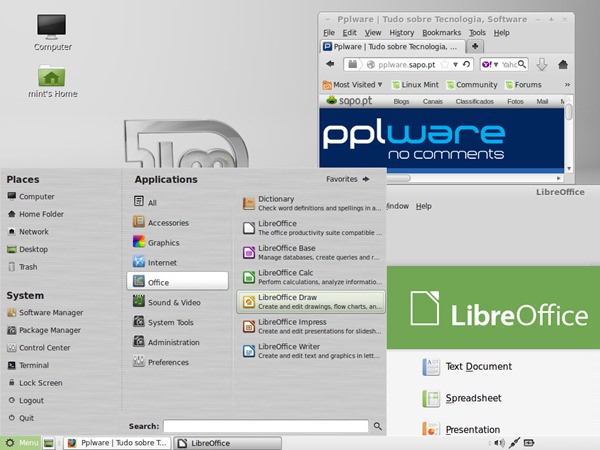
Task: Open Computer under Places
Action: coord(31,196)
